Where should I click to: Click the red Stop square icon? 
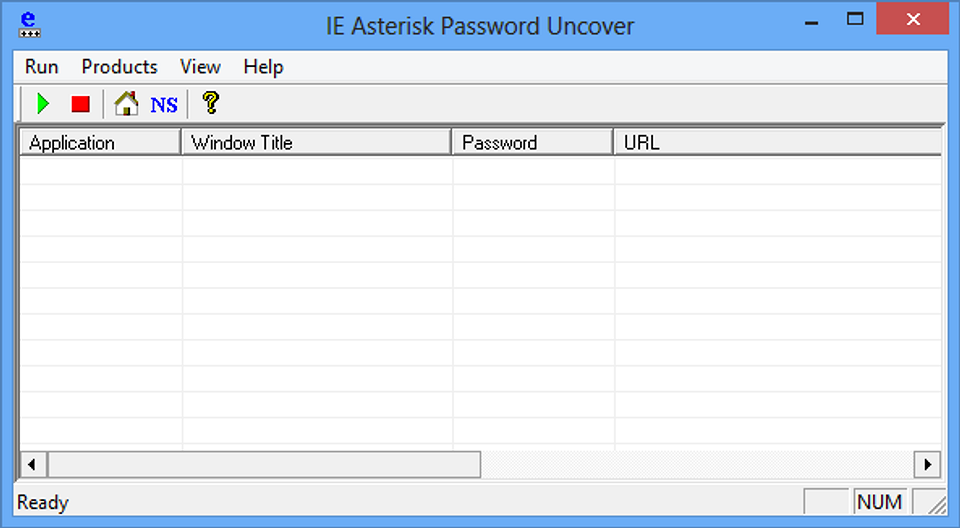tap(80, 104)
